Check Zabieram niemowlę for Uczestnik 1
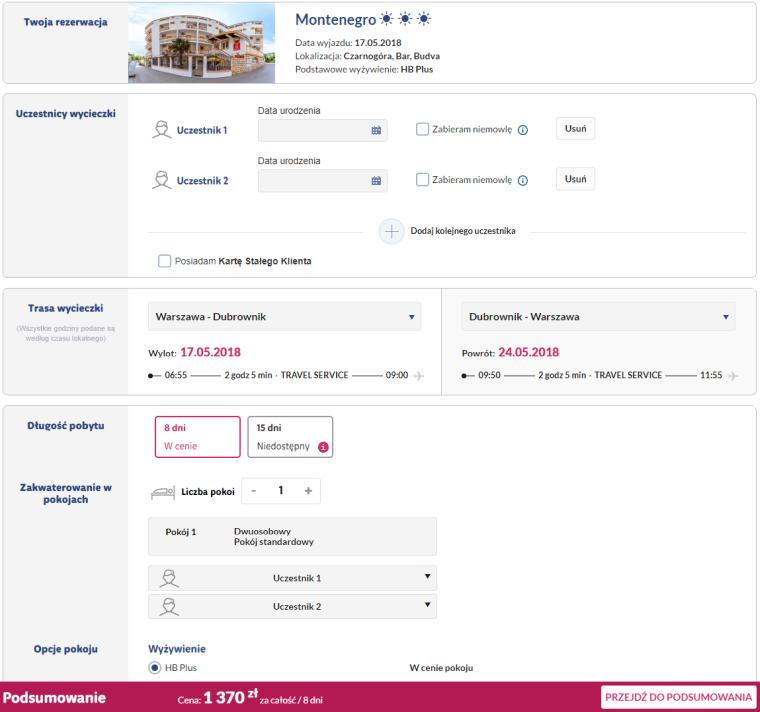Viewport: 760px width, 712px height. click(422, 129)
